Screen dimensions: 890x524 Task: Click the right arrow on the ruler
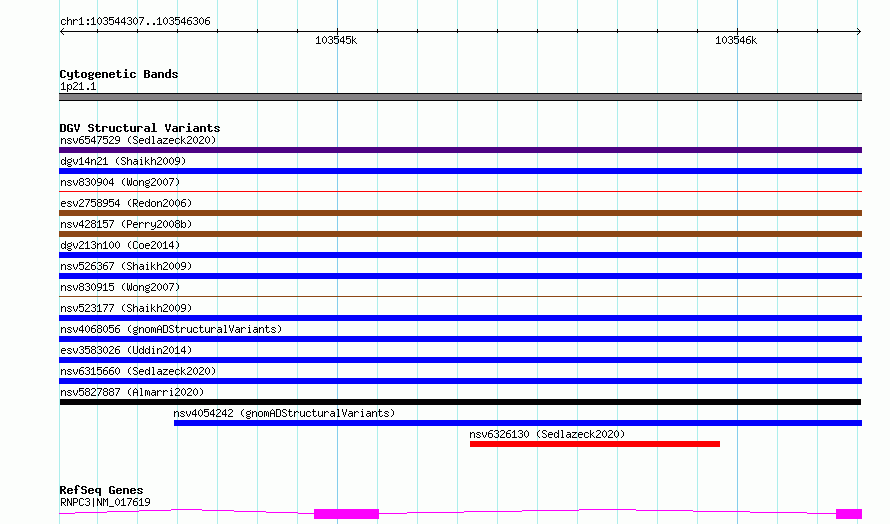click(x=859, y=32)
